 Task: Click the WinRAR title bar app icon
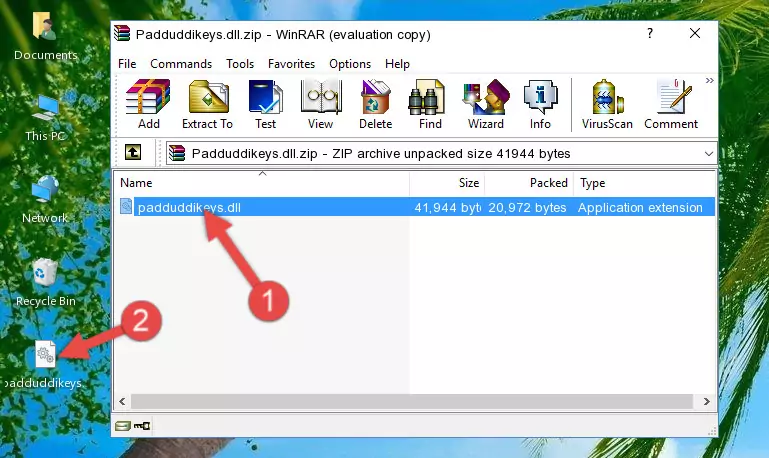(122, 33)
